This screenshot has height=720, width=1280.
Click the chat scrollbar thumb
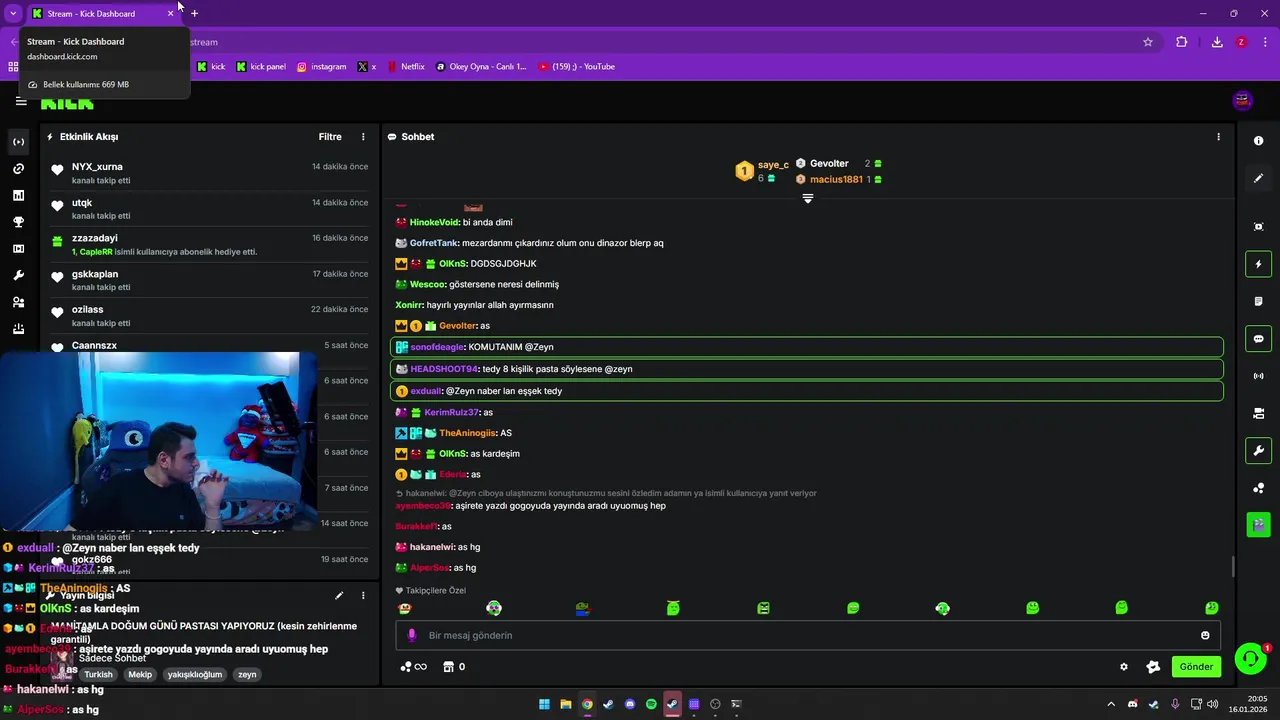click(x=1233, y=567)
